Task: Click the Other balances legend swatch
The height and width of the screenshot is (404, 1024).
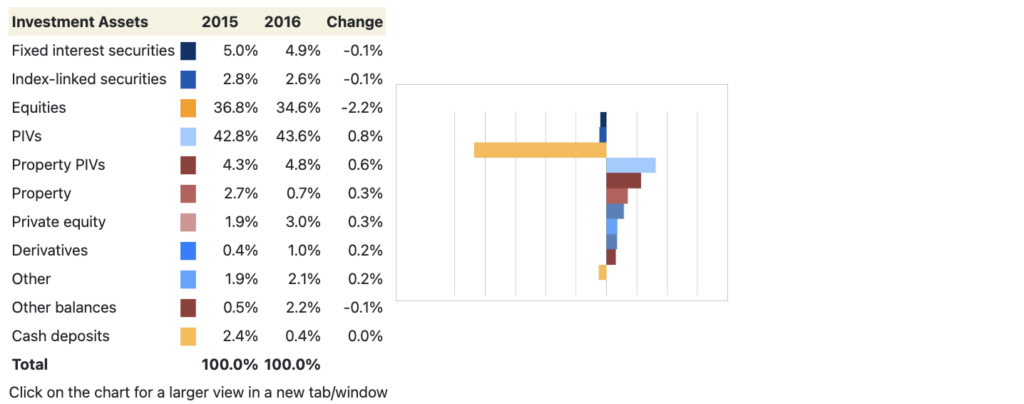Action: click(x=188, y=308)
